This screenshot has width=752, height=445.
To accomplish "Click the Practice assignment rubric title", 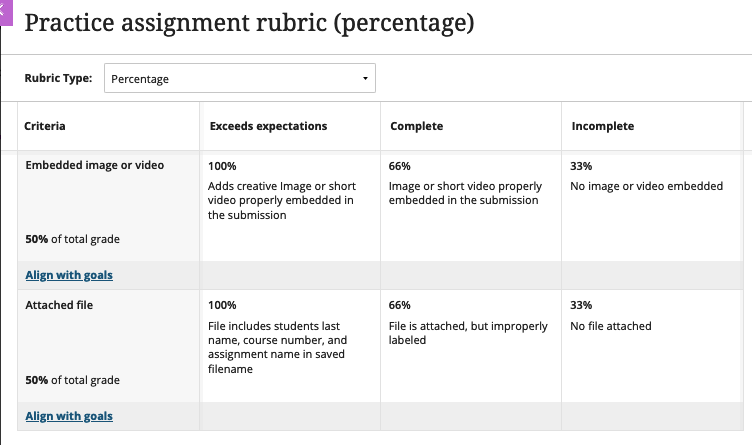I will tap(249, 22).
